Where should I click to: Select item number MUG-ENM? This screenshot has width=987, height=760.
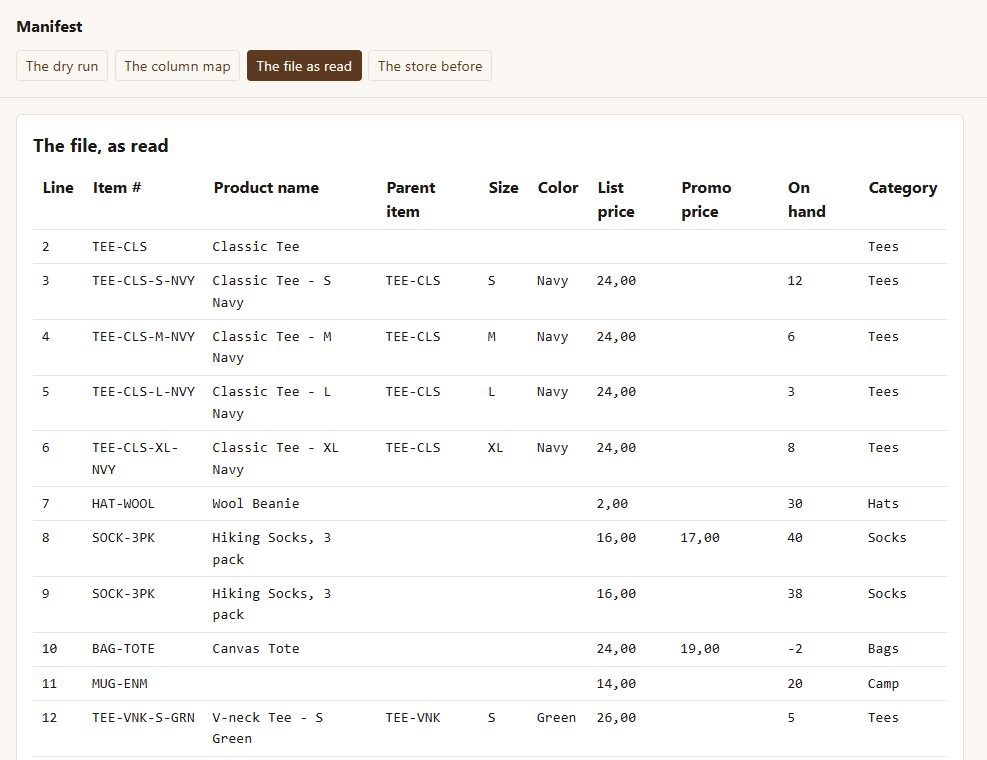[120, 684]
